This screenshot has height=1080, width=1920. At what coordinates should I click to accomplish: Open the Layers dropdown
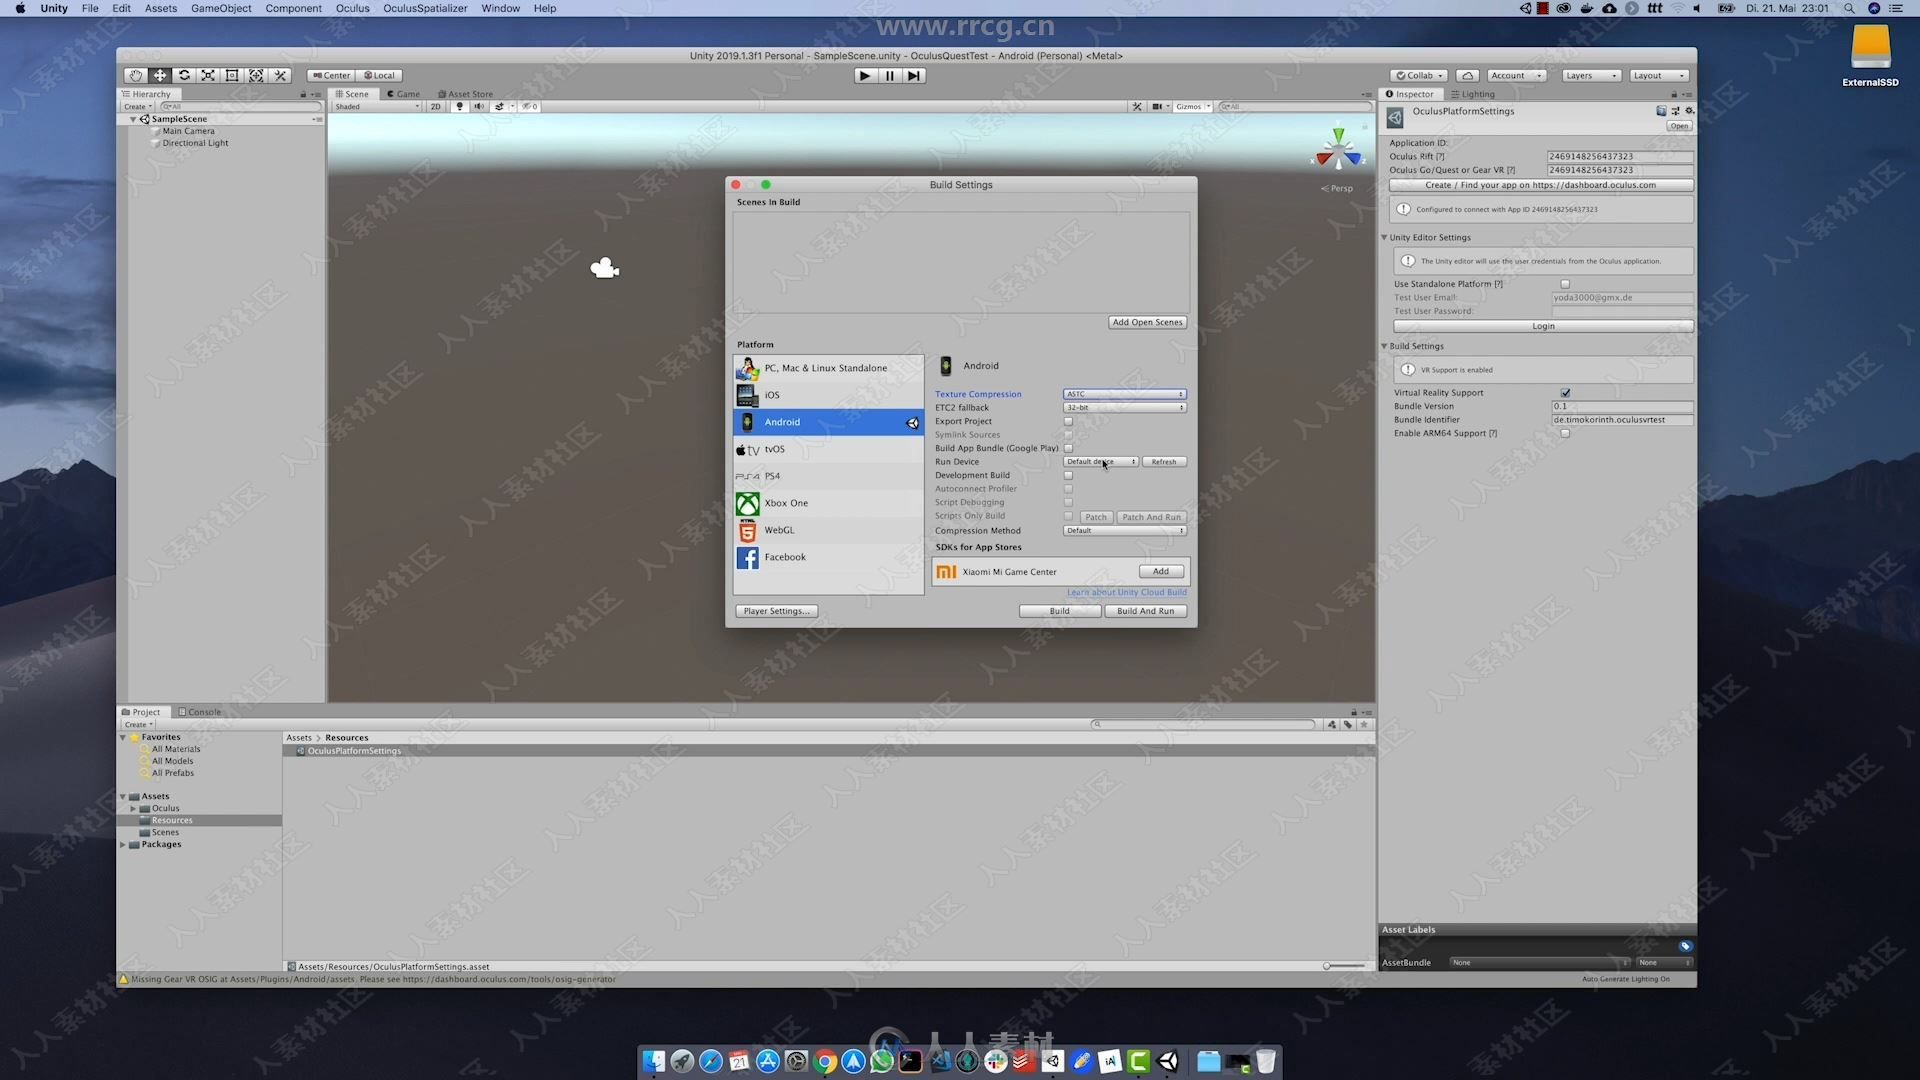click(1591, 75)
